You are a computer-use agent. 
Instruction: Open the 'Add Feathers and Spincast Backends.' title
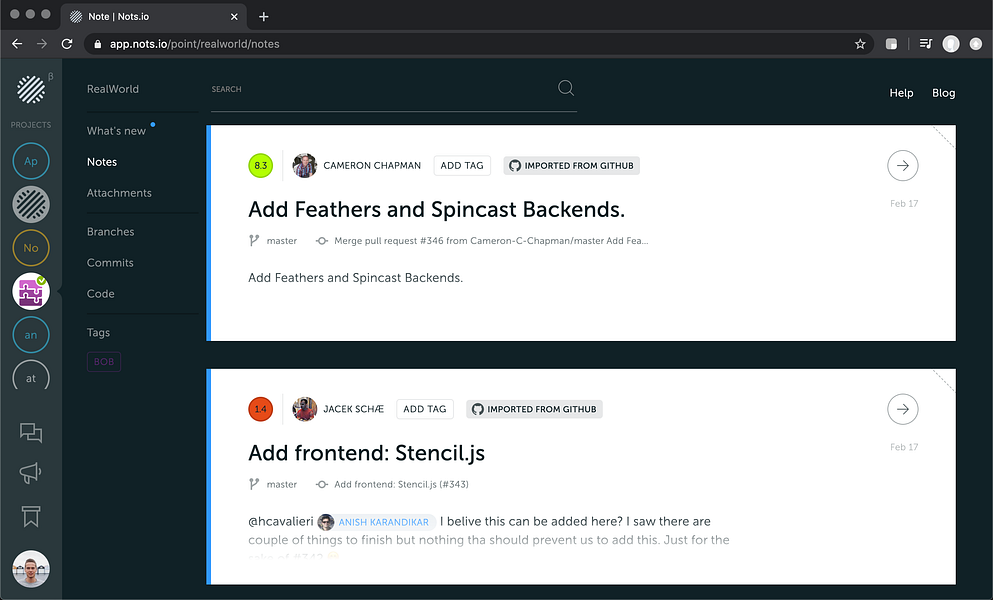(436, 209)
